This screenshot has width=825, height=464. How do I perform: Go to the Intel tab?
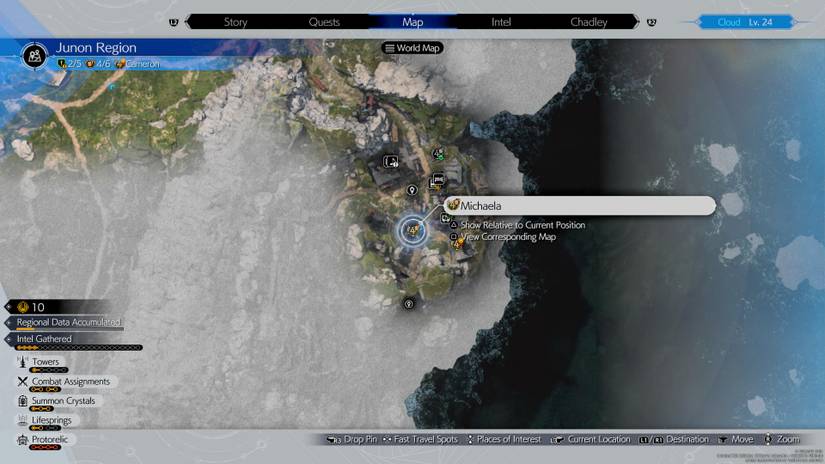coord(501,21)
